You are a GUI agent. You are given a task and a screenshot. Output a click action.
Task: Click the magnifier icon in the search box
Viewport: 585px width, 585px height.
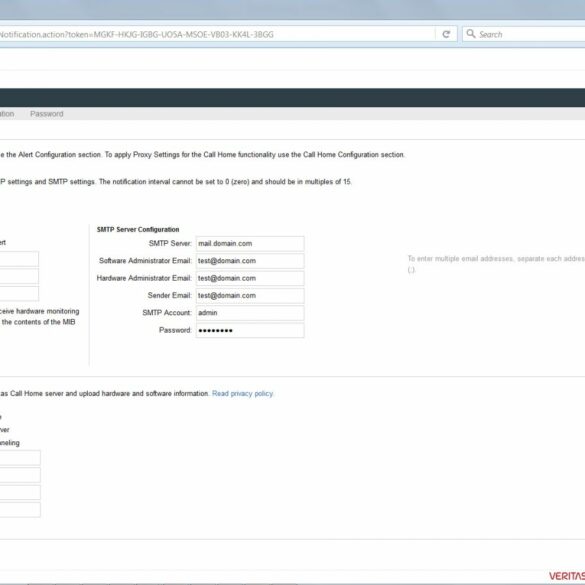[471, 34]
